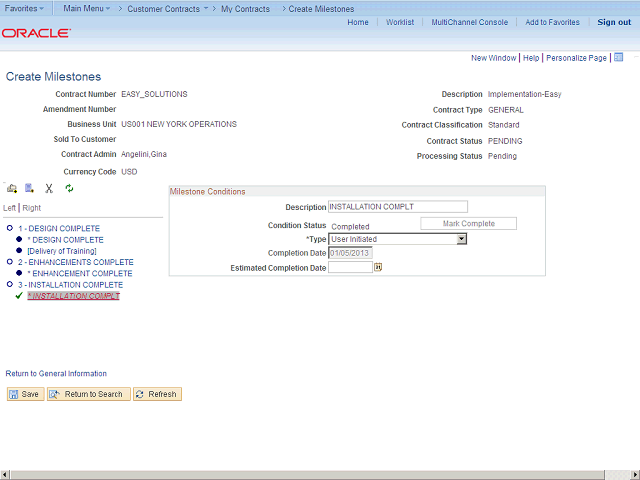Go to Home in top navigation
640x480 pixels.
(x=358, y=22)
